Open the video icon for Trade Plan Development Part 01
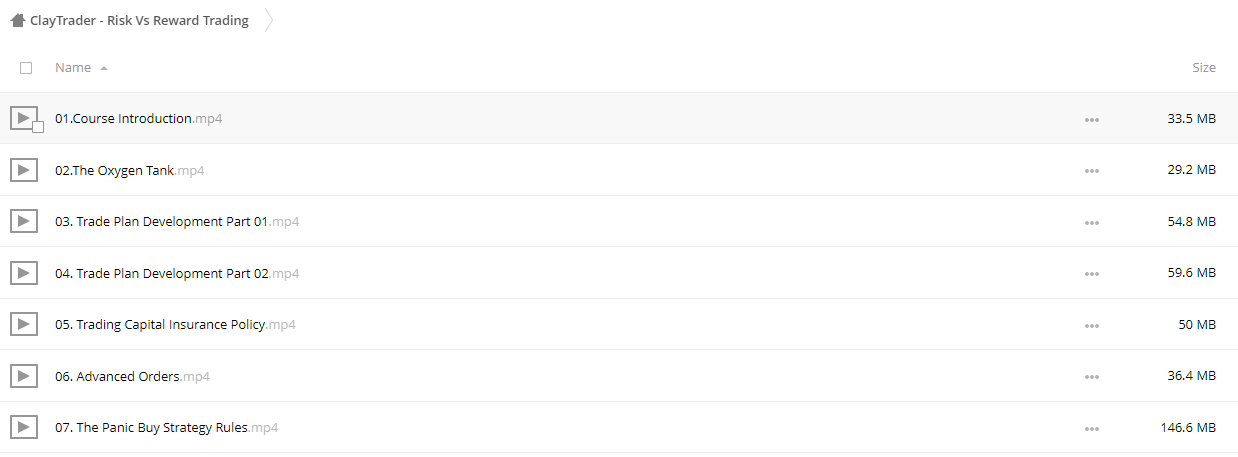1238x457 pixels. coord(24,221)
